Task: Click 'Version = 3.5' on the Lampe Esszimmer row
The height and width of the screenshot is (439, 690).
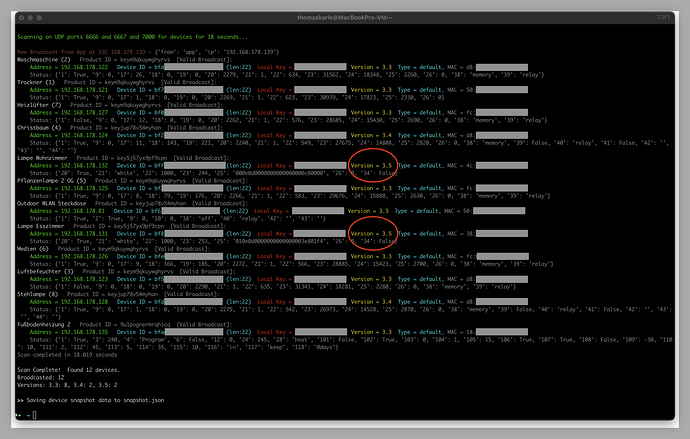Action: pos(371,234)
